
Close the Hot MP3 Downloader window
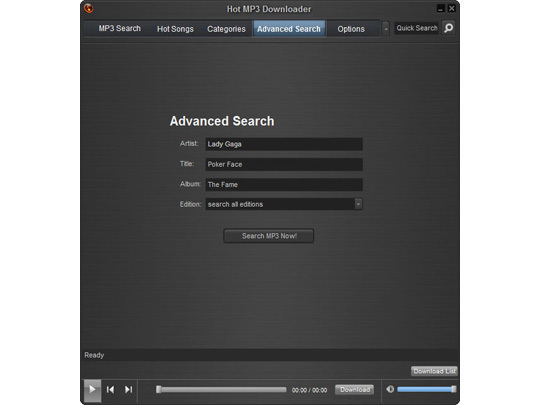(x=451, y=9)
